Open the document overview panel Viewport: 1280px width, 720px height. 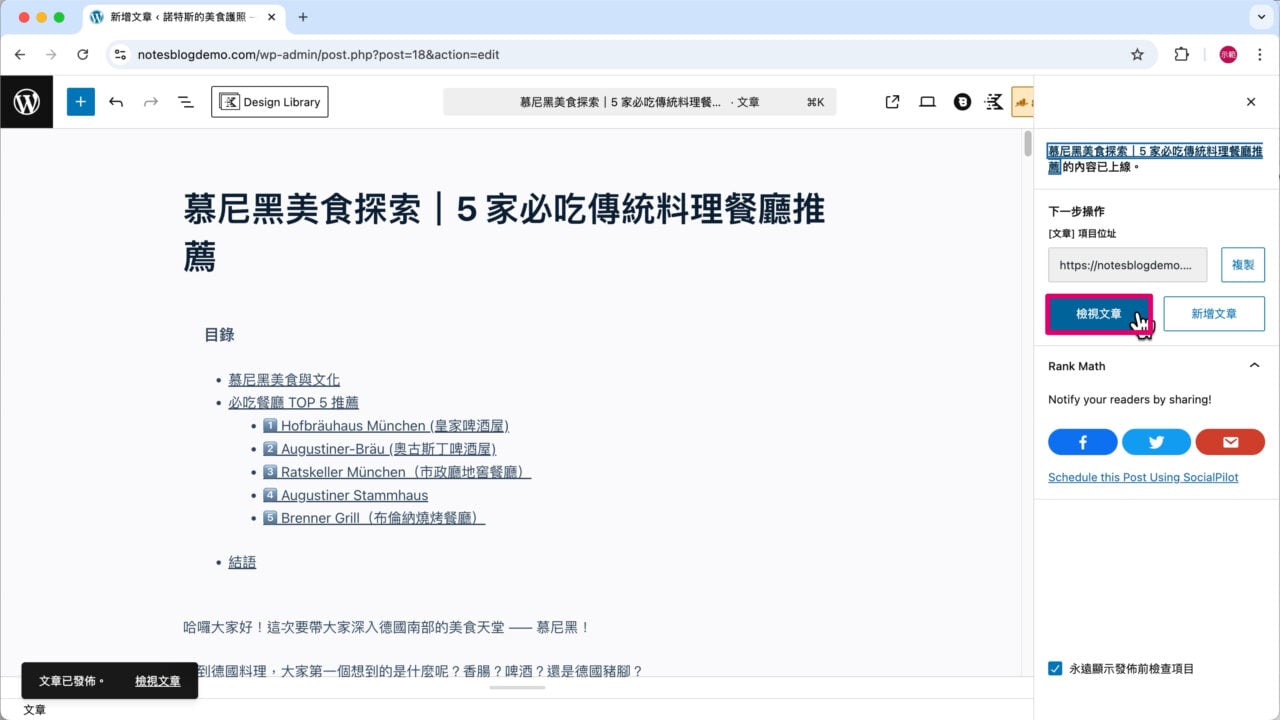coord(186,101)
